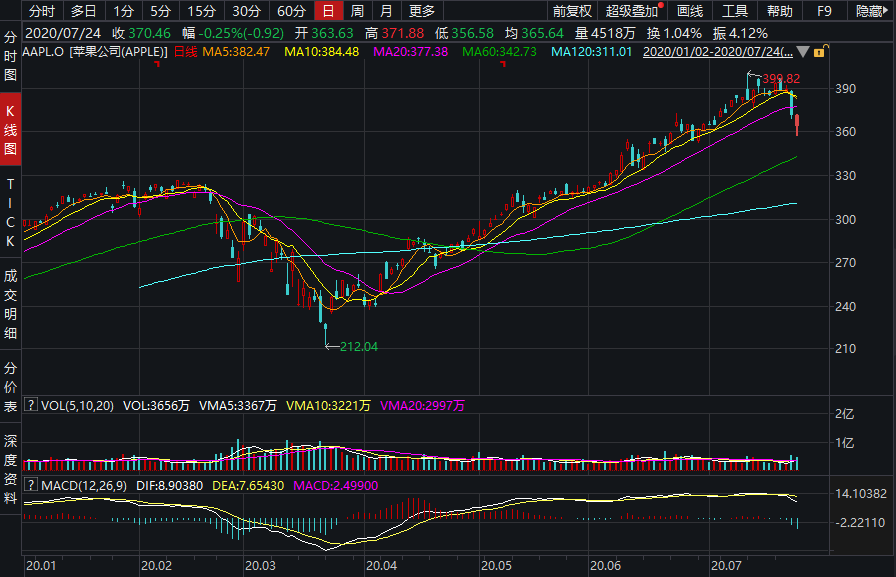This screenshot has width=896, height=577.
Task: Switch to the 日 daily period
Action: tap(328, 11)
